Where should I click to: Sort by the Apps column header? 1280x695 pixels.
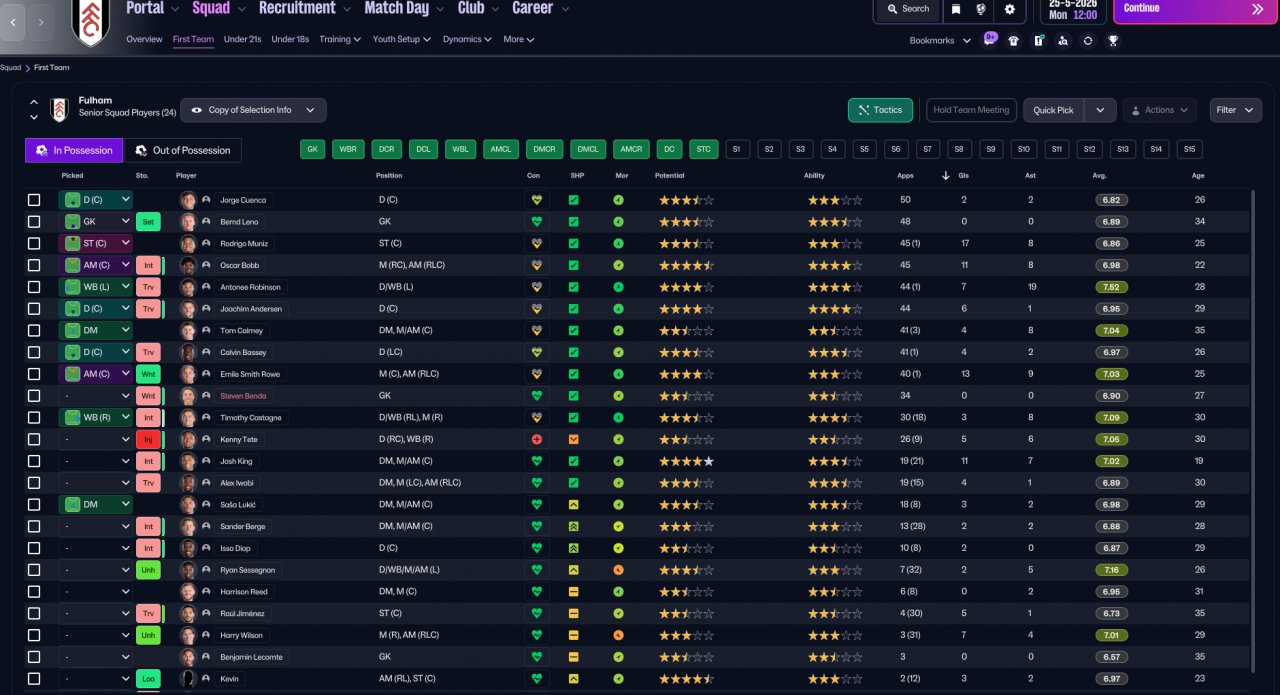click(905, 176)
